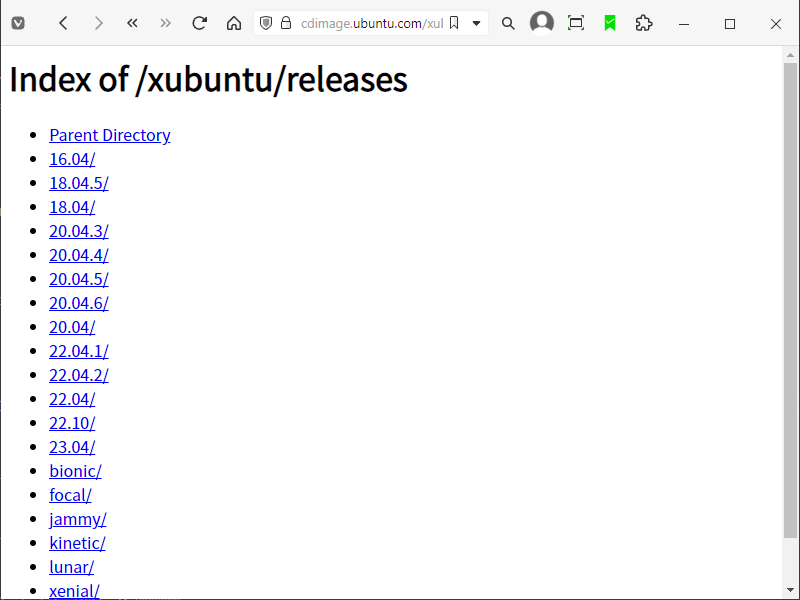
Task: Open the 22.04/ directory link
Action: point(72,399)
